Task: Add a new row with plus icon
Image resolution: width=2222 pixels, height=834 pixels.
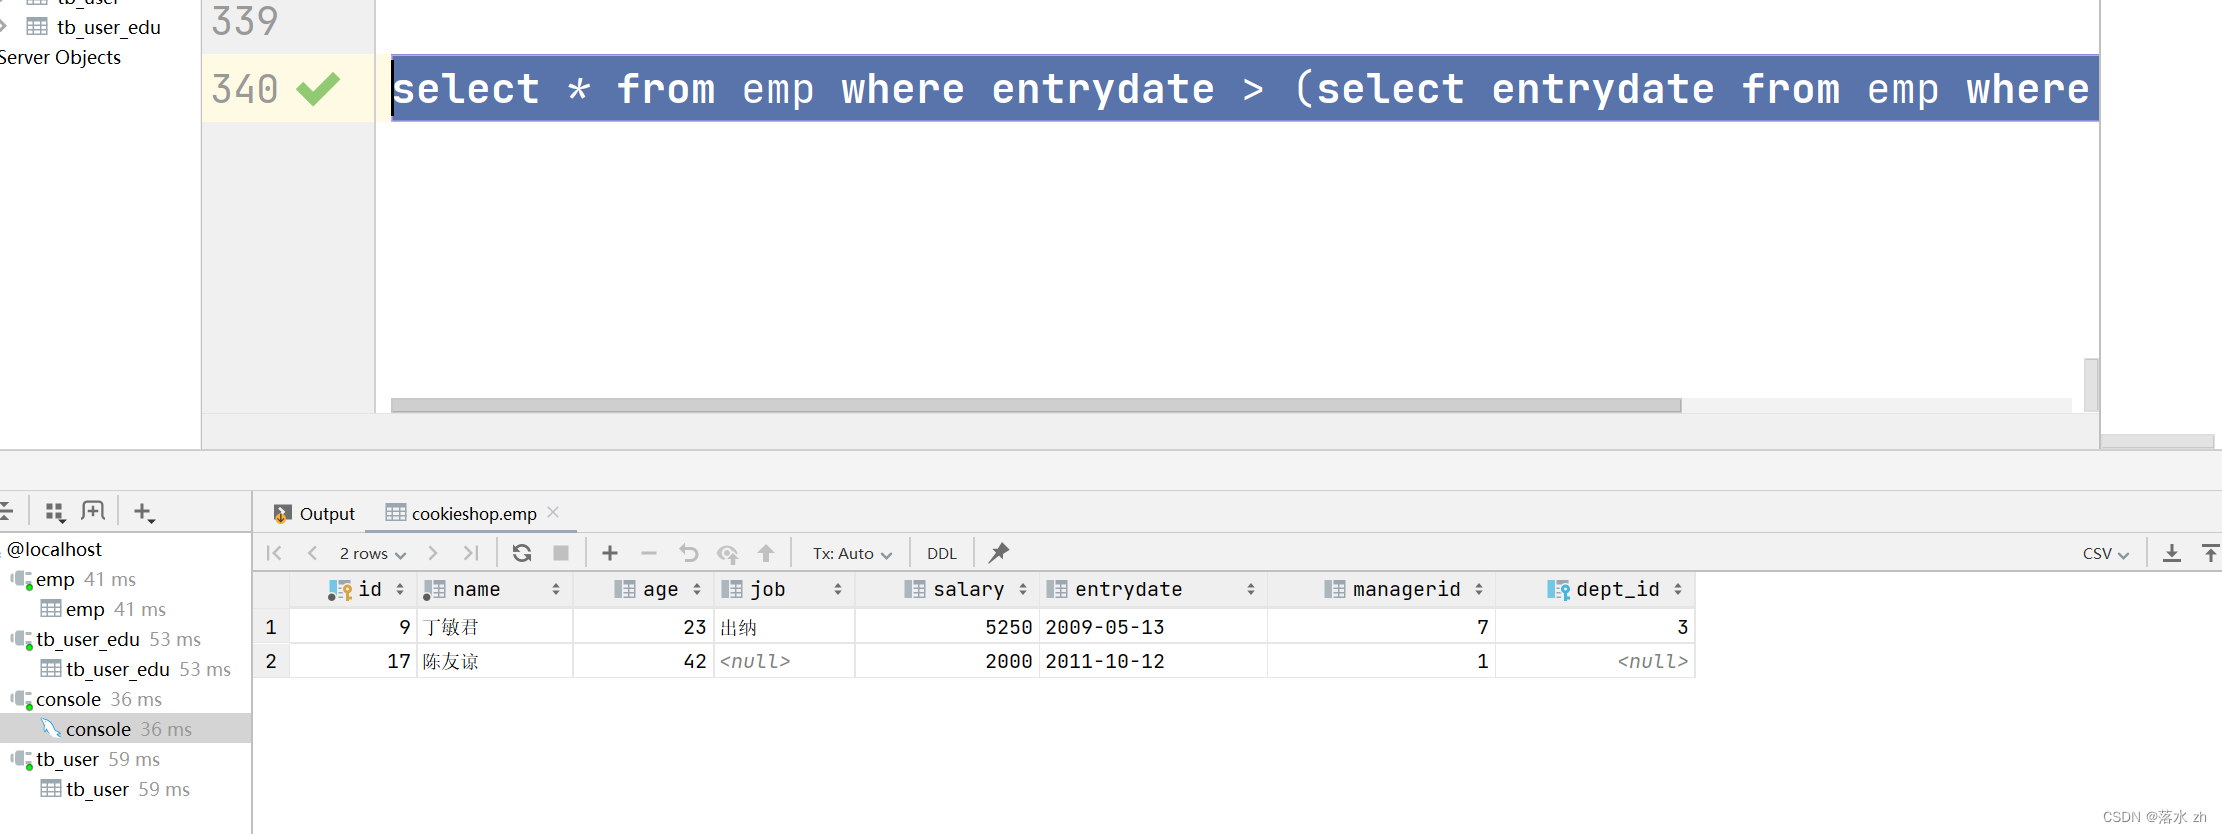Action: coord(610,553)
